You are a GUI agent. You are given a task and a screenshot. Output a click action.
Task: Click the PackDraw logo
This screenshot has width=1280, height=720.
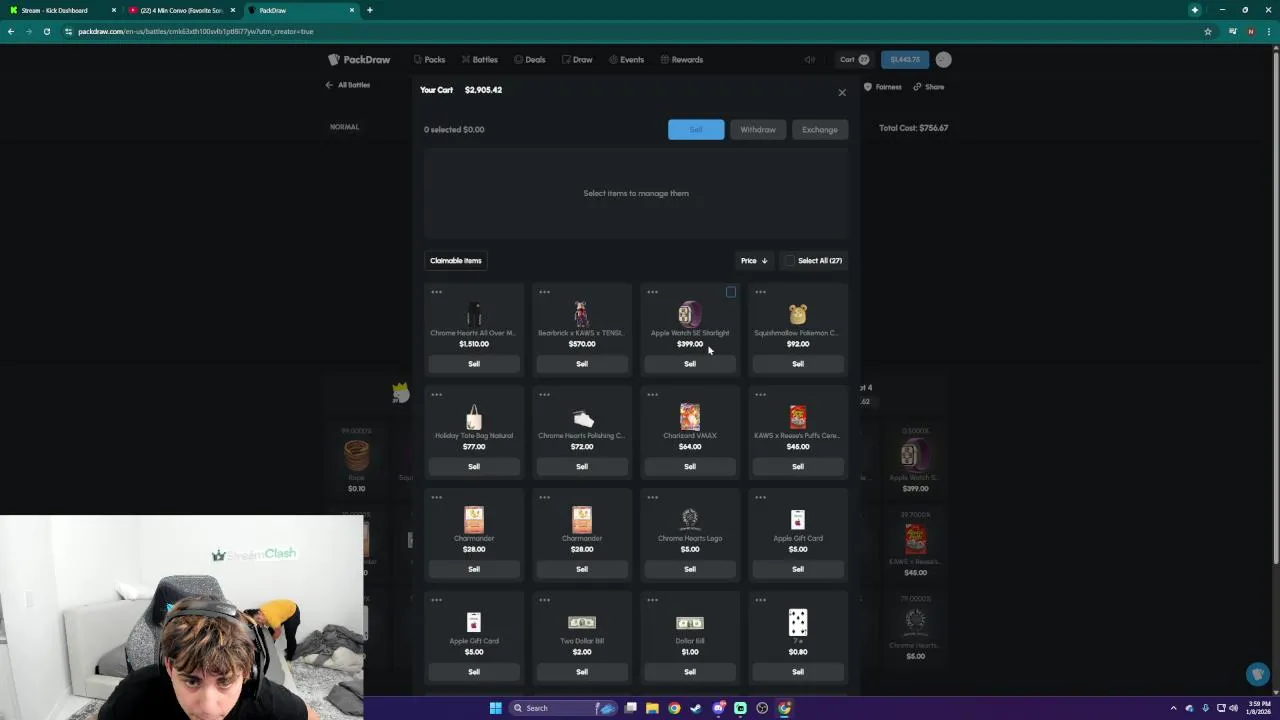(x=359, y=60)
